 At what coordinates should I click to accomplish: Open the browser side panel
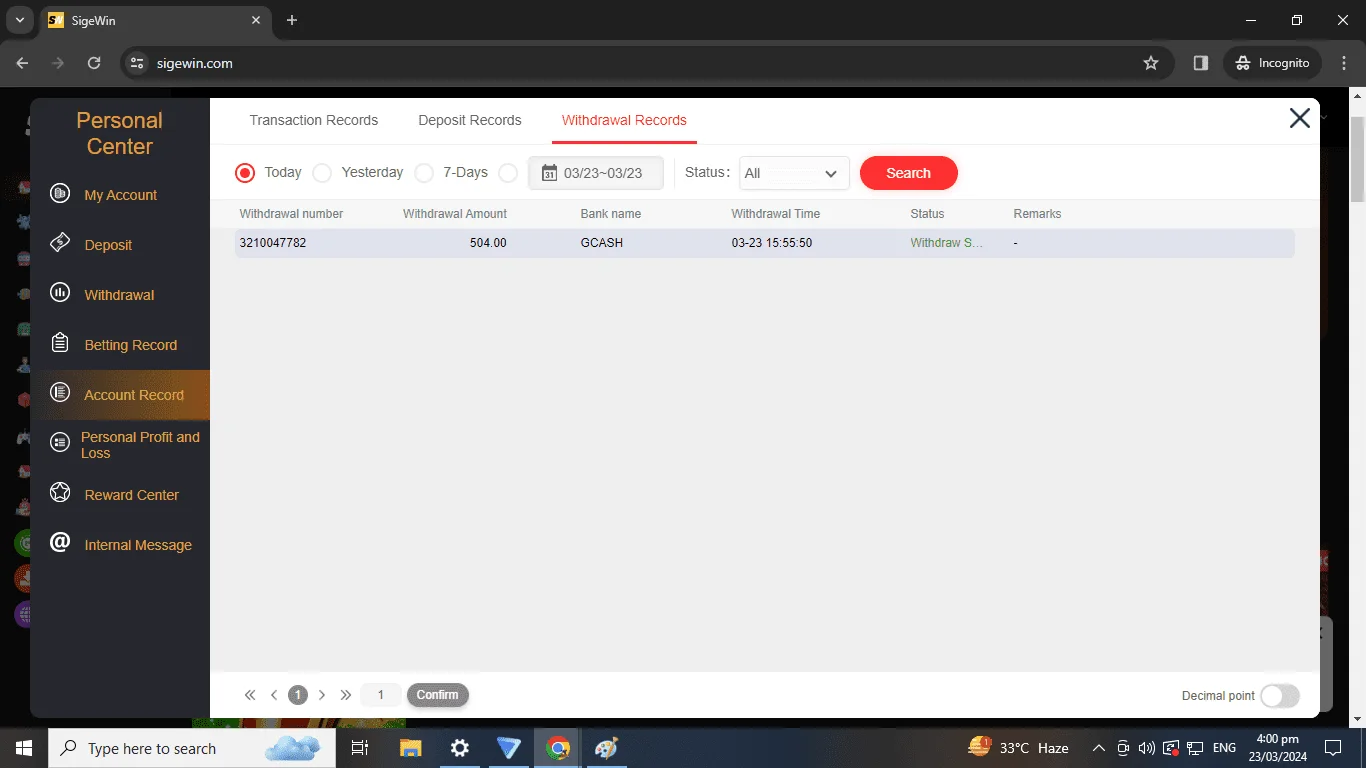pyautogui.click(x=1201, y=63)
